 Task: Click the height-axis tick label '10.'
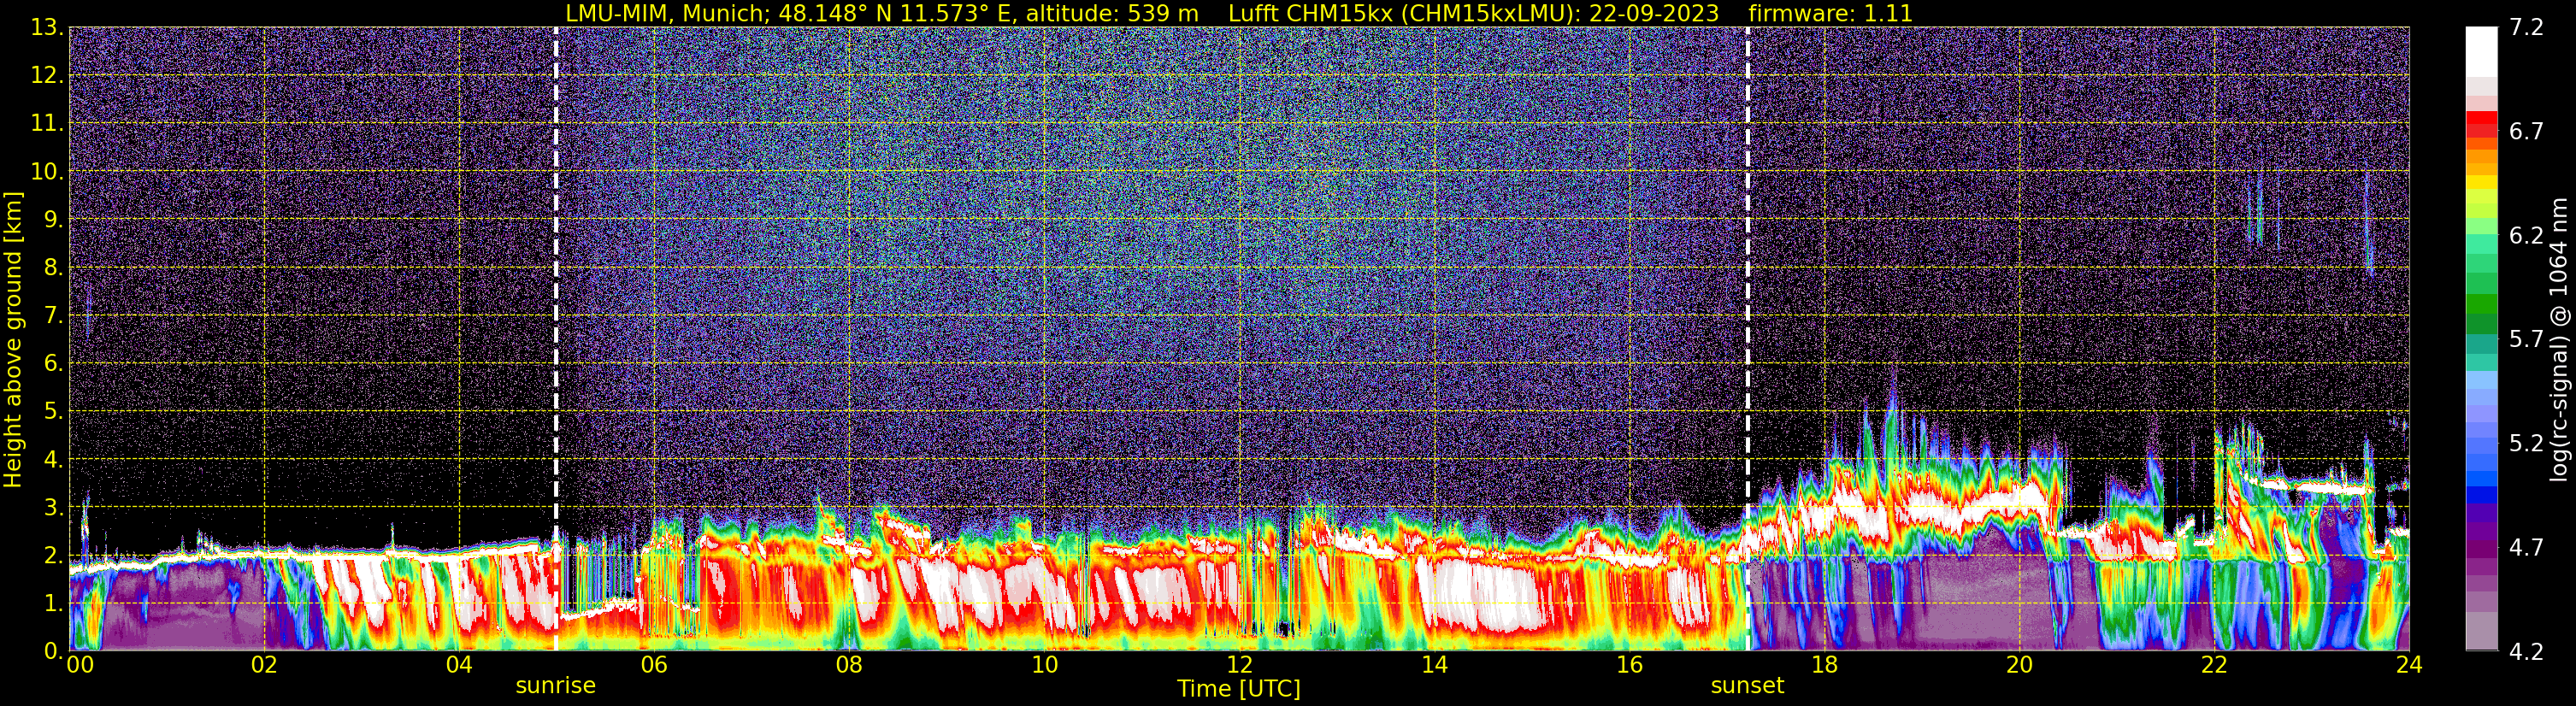point(46,172)
